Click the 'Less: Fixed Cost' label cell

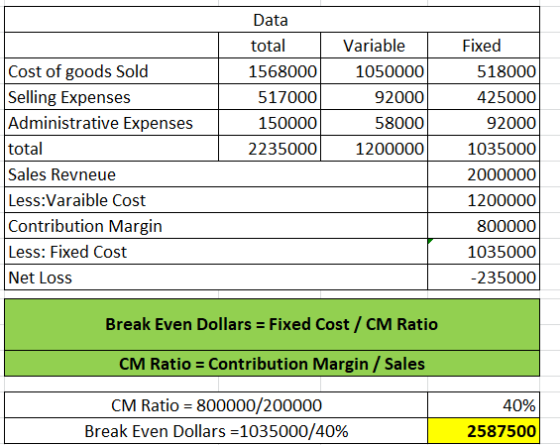coord(216,251)
